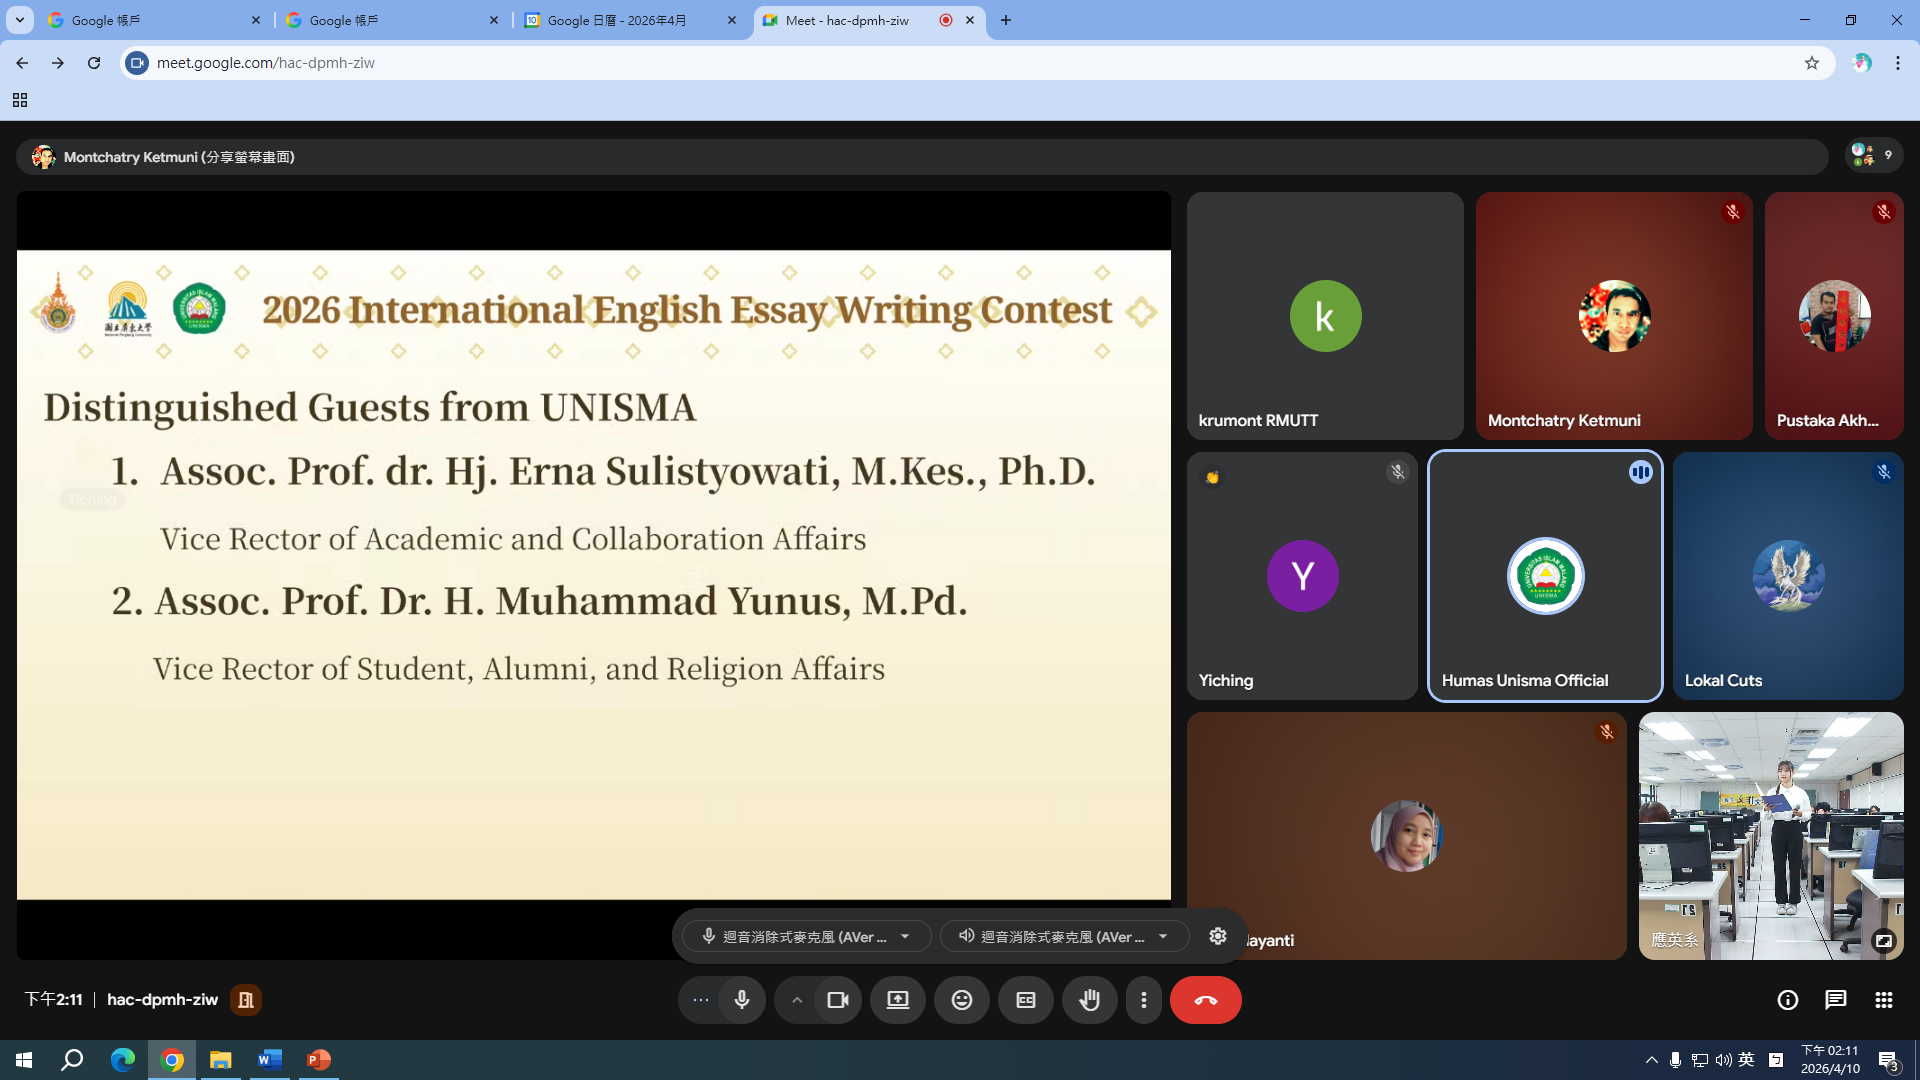1920x1080 pixels.
Task: Open meeting details info icon
Action: [1787, 1000]
